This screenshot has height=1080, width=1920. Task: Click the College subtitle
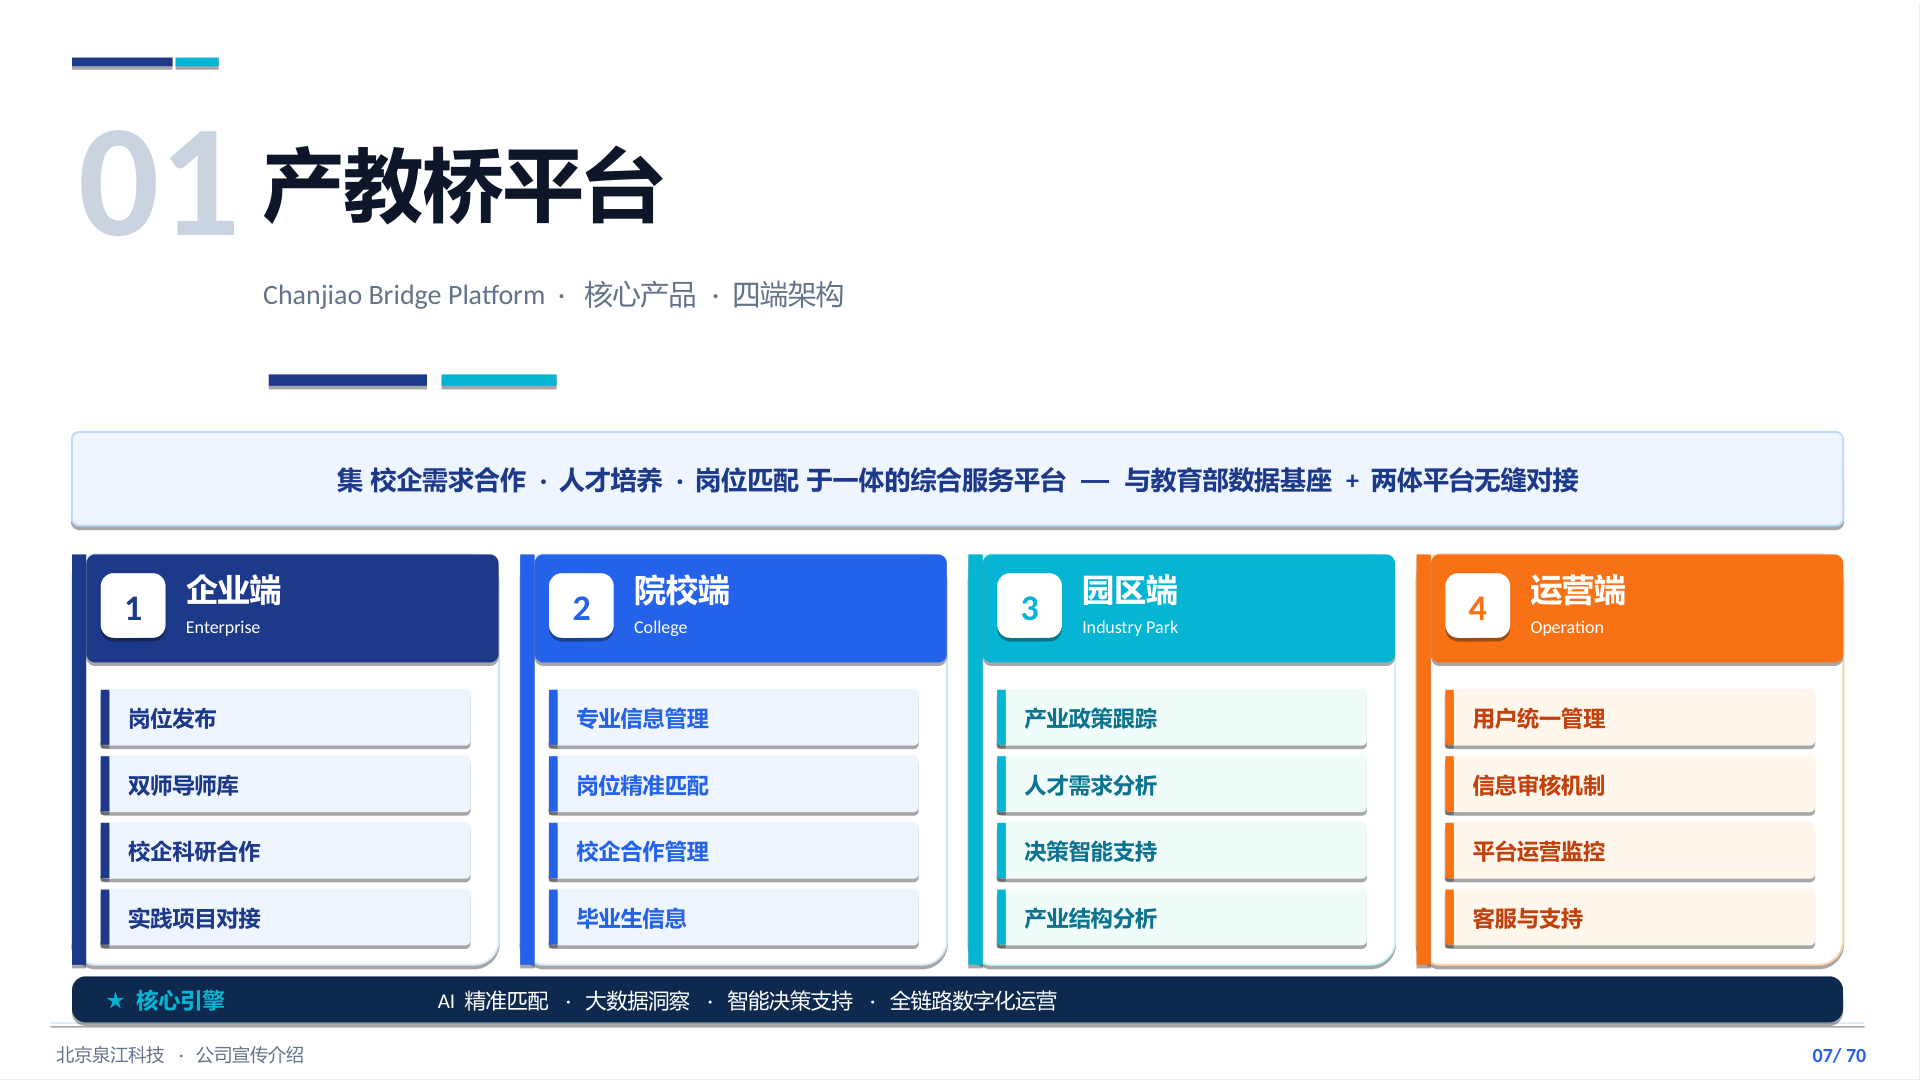pos(660,627)
